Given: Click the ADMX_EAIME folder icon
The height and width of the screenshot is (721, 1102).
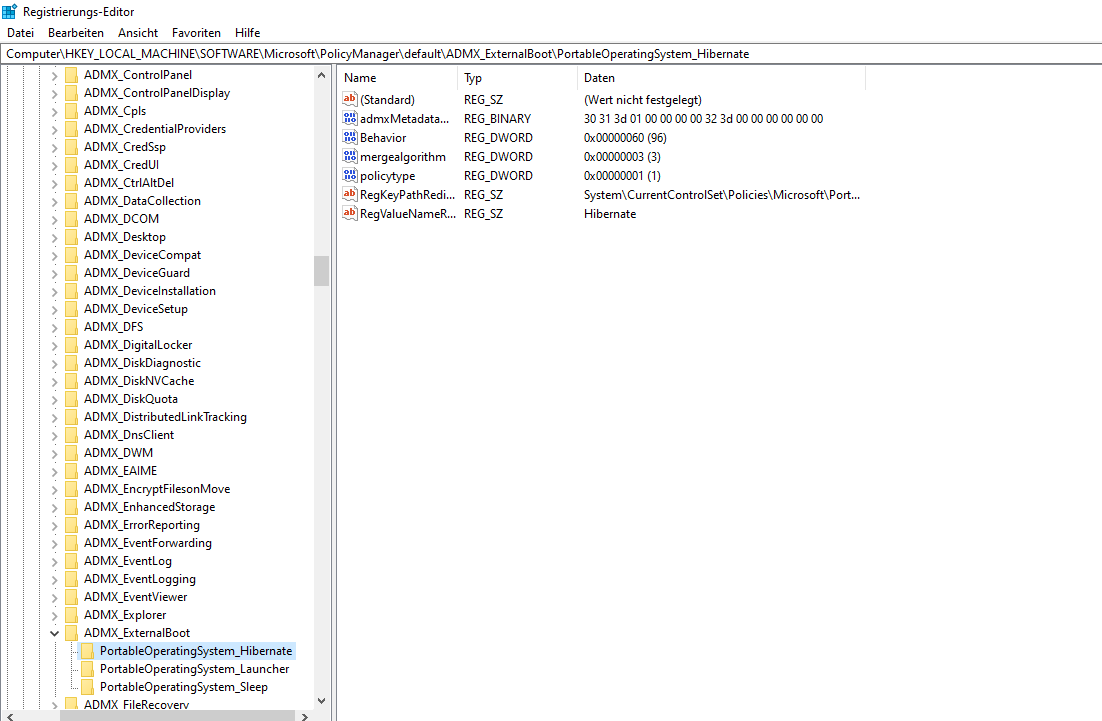Looking at the screenshot, I should click(71, 471).
